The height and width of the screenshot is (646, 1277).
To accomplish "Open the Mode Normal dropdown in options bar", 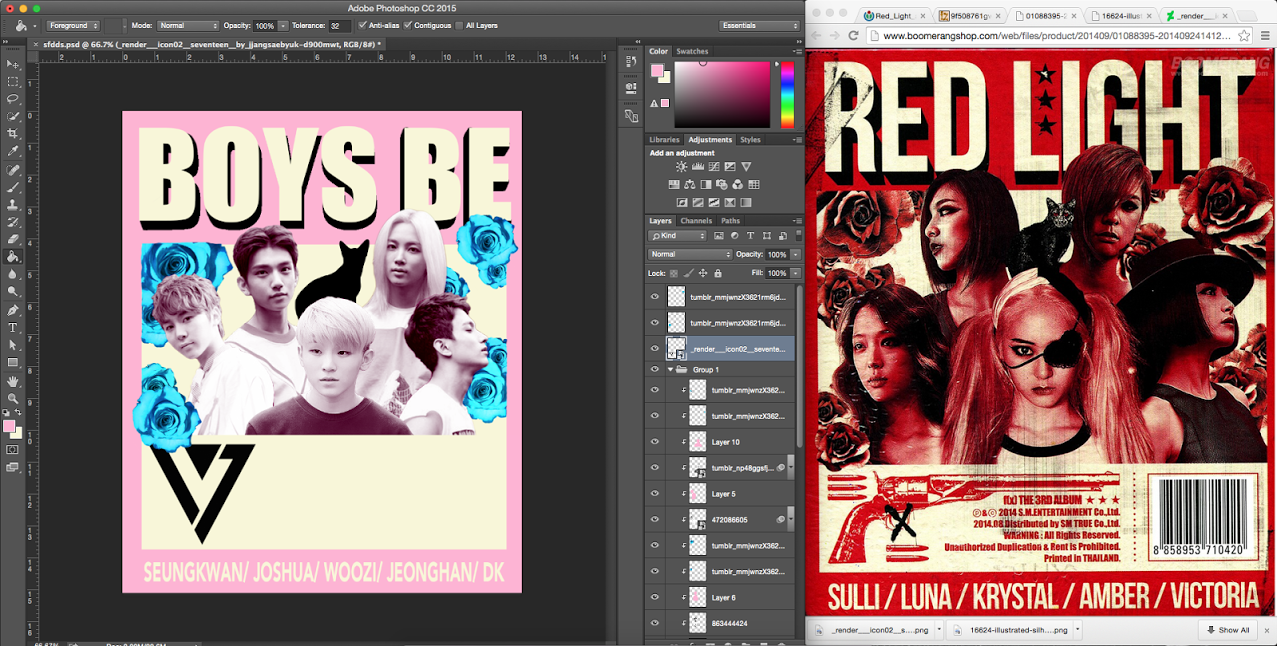I will tap(188, 25).
